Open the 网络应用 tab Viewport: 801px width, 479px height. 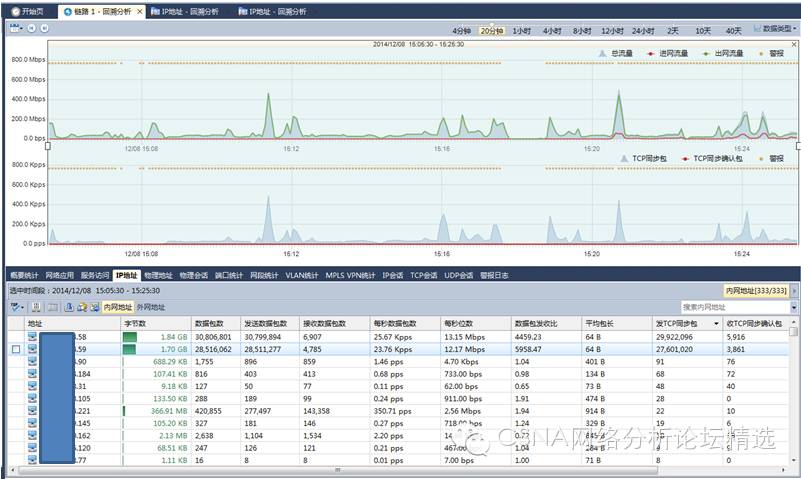[x=60, y=275]
